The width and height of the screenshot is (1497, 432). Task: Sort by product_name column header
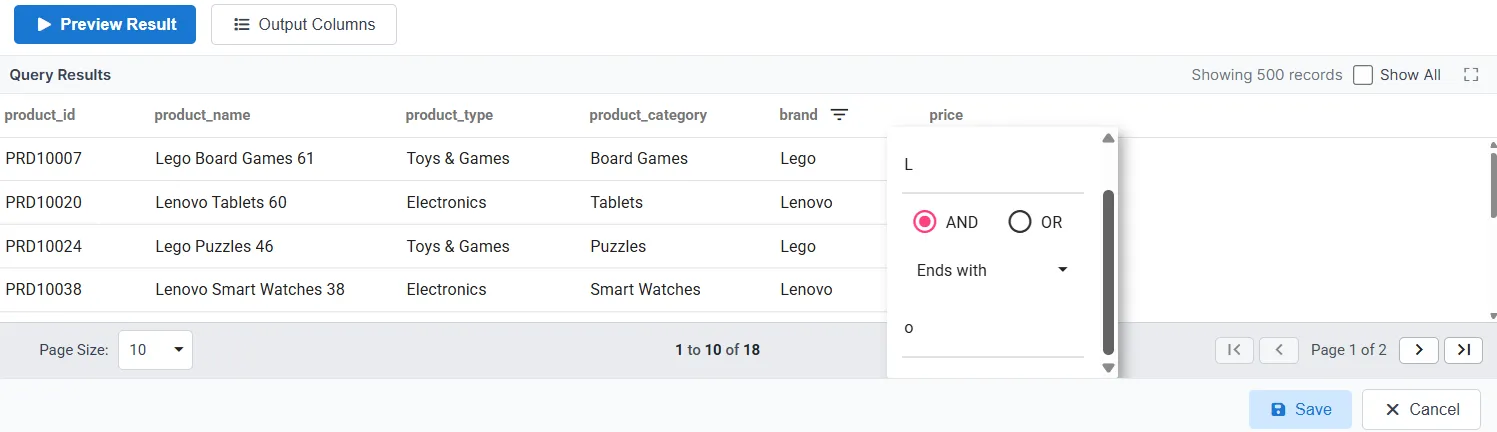202,115
